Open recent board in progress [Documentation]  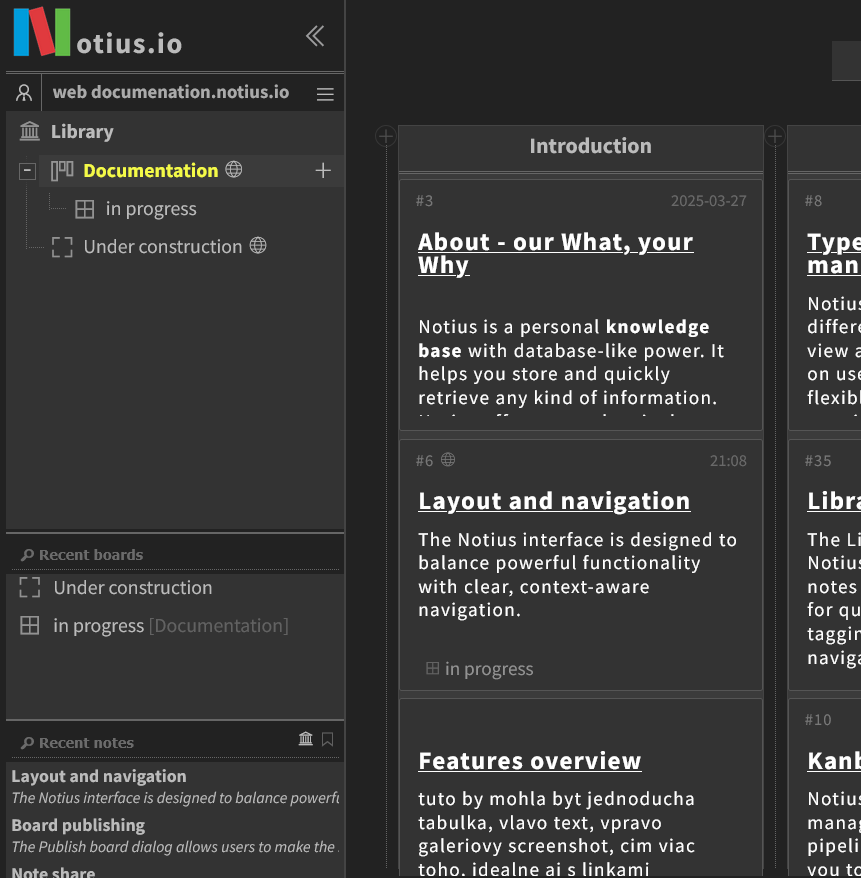(x=171, y=626)
